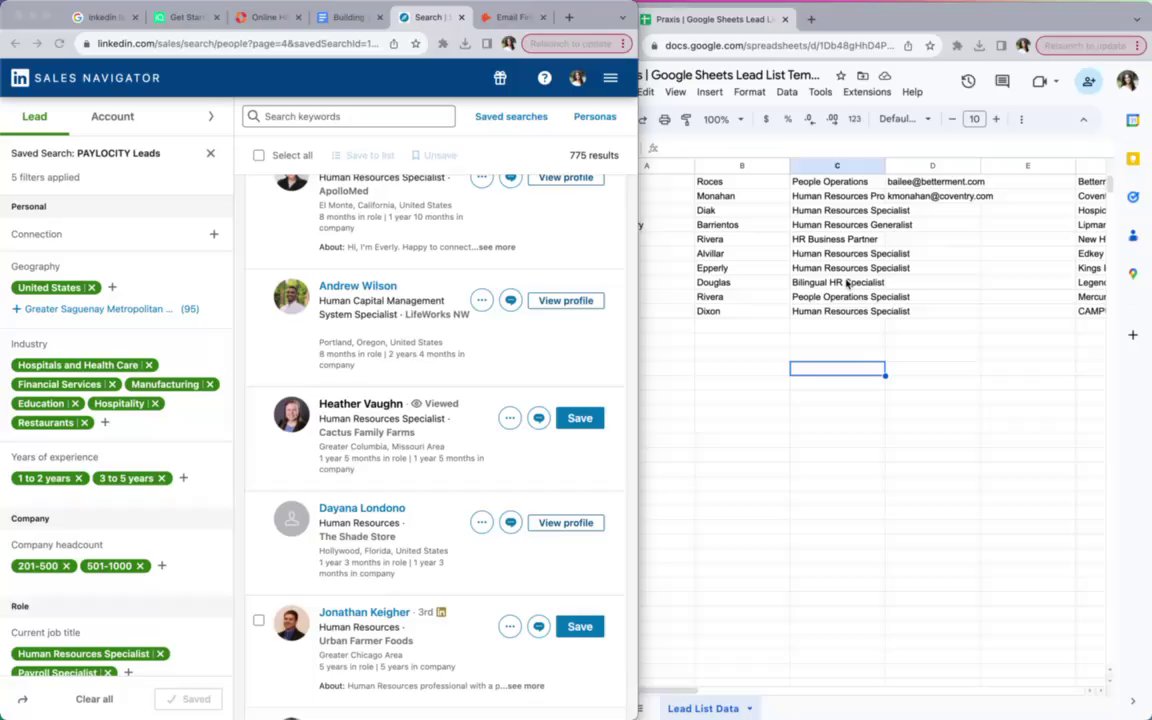This screenshot has height=720, width=1152.
Task: Open more options for Heather Vaughn
Action: point(510,418)
